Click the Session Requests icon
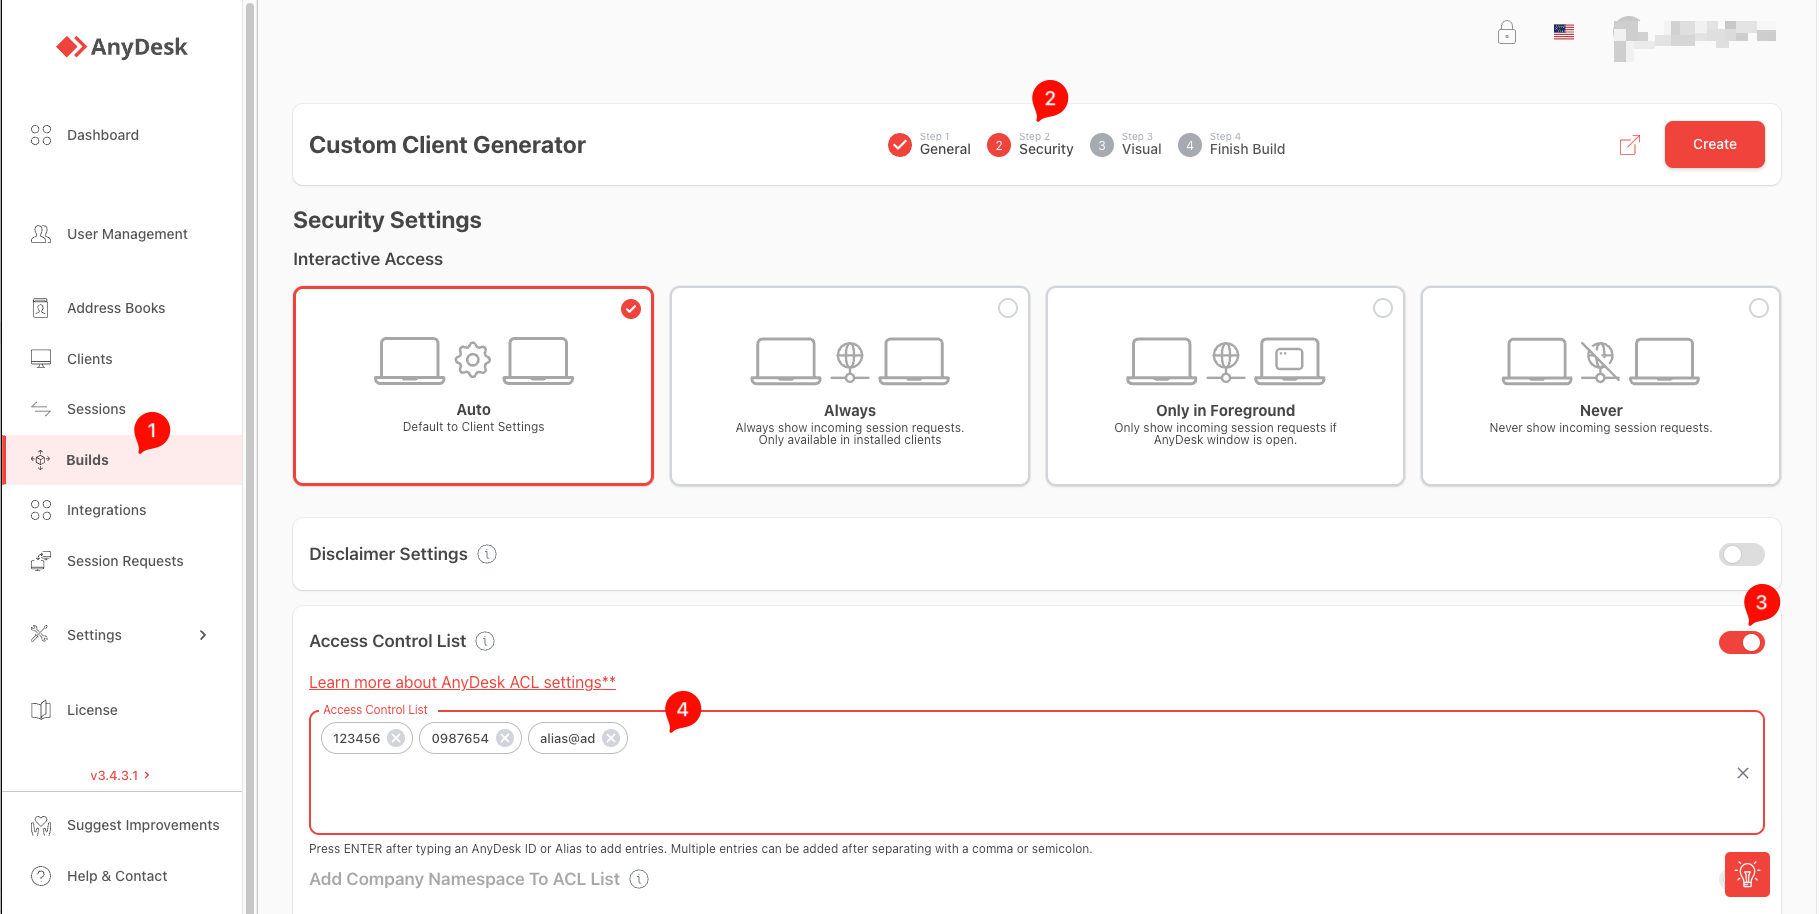 [x=41, y=561]
